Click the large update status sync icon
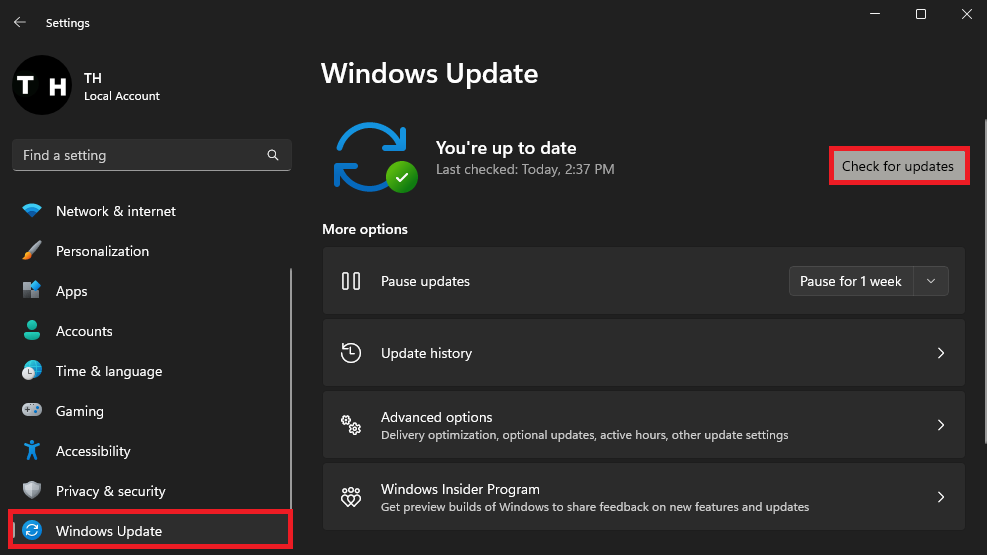The width and height of the screenshot is (987, 555). pyautogui.click(x=375, y=157)
